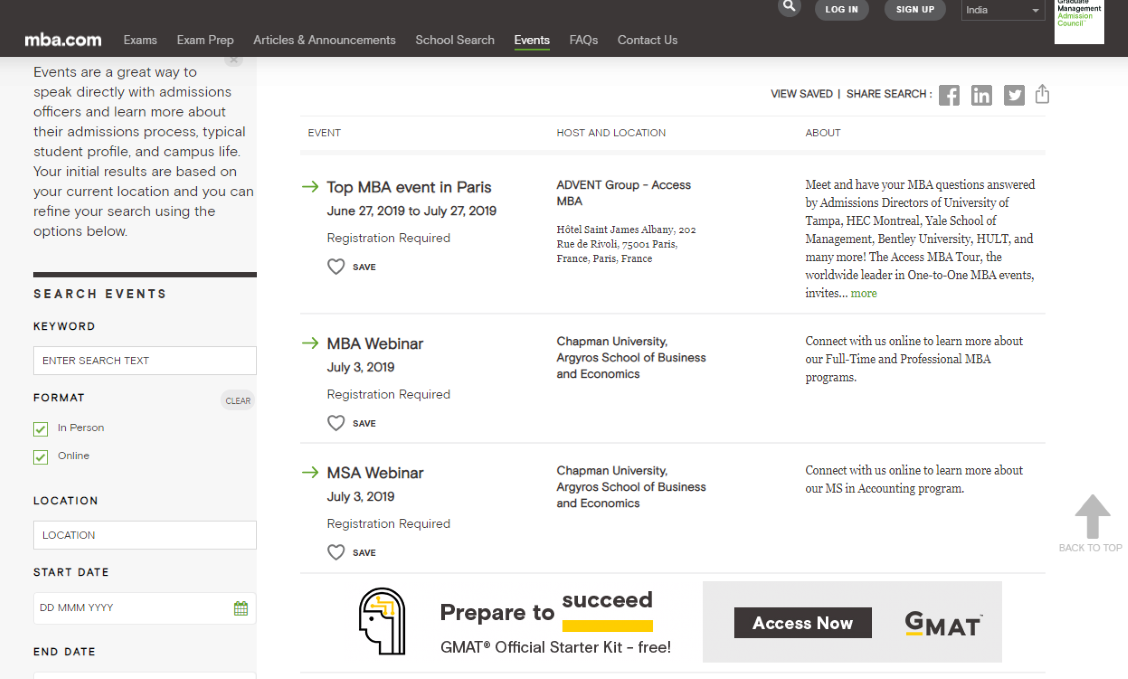Uncheck the In Person format checkbox
The width and height of the screenshot is (1128, 679).
pyautogui.click(x=40, y=429)
